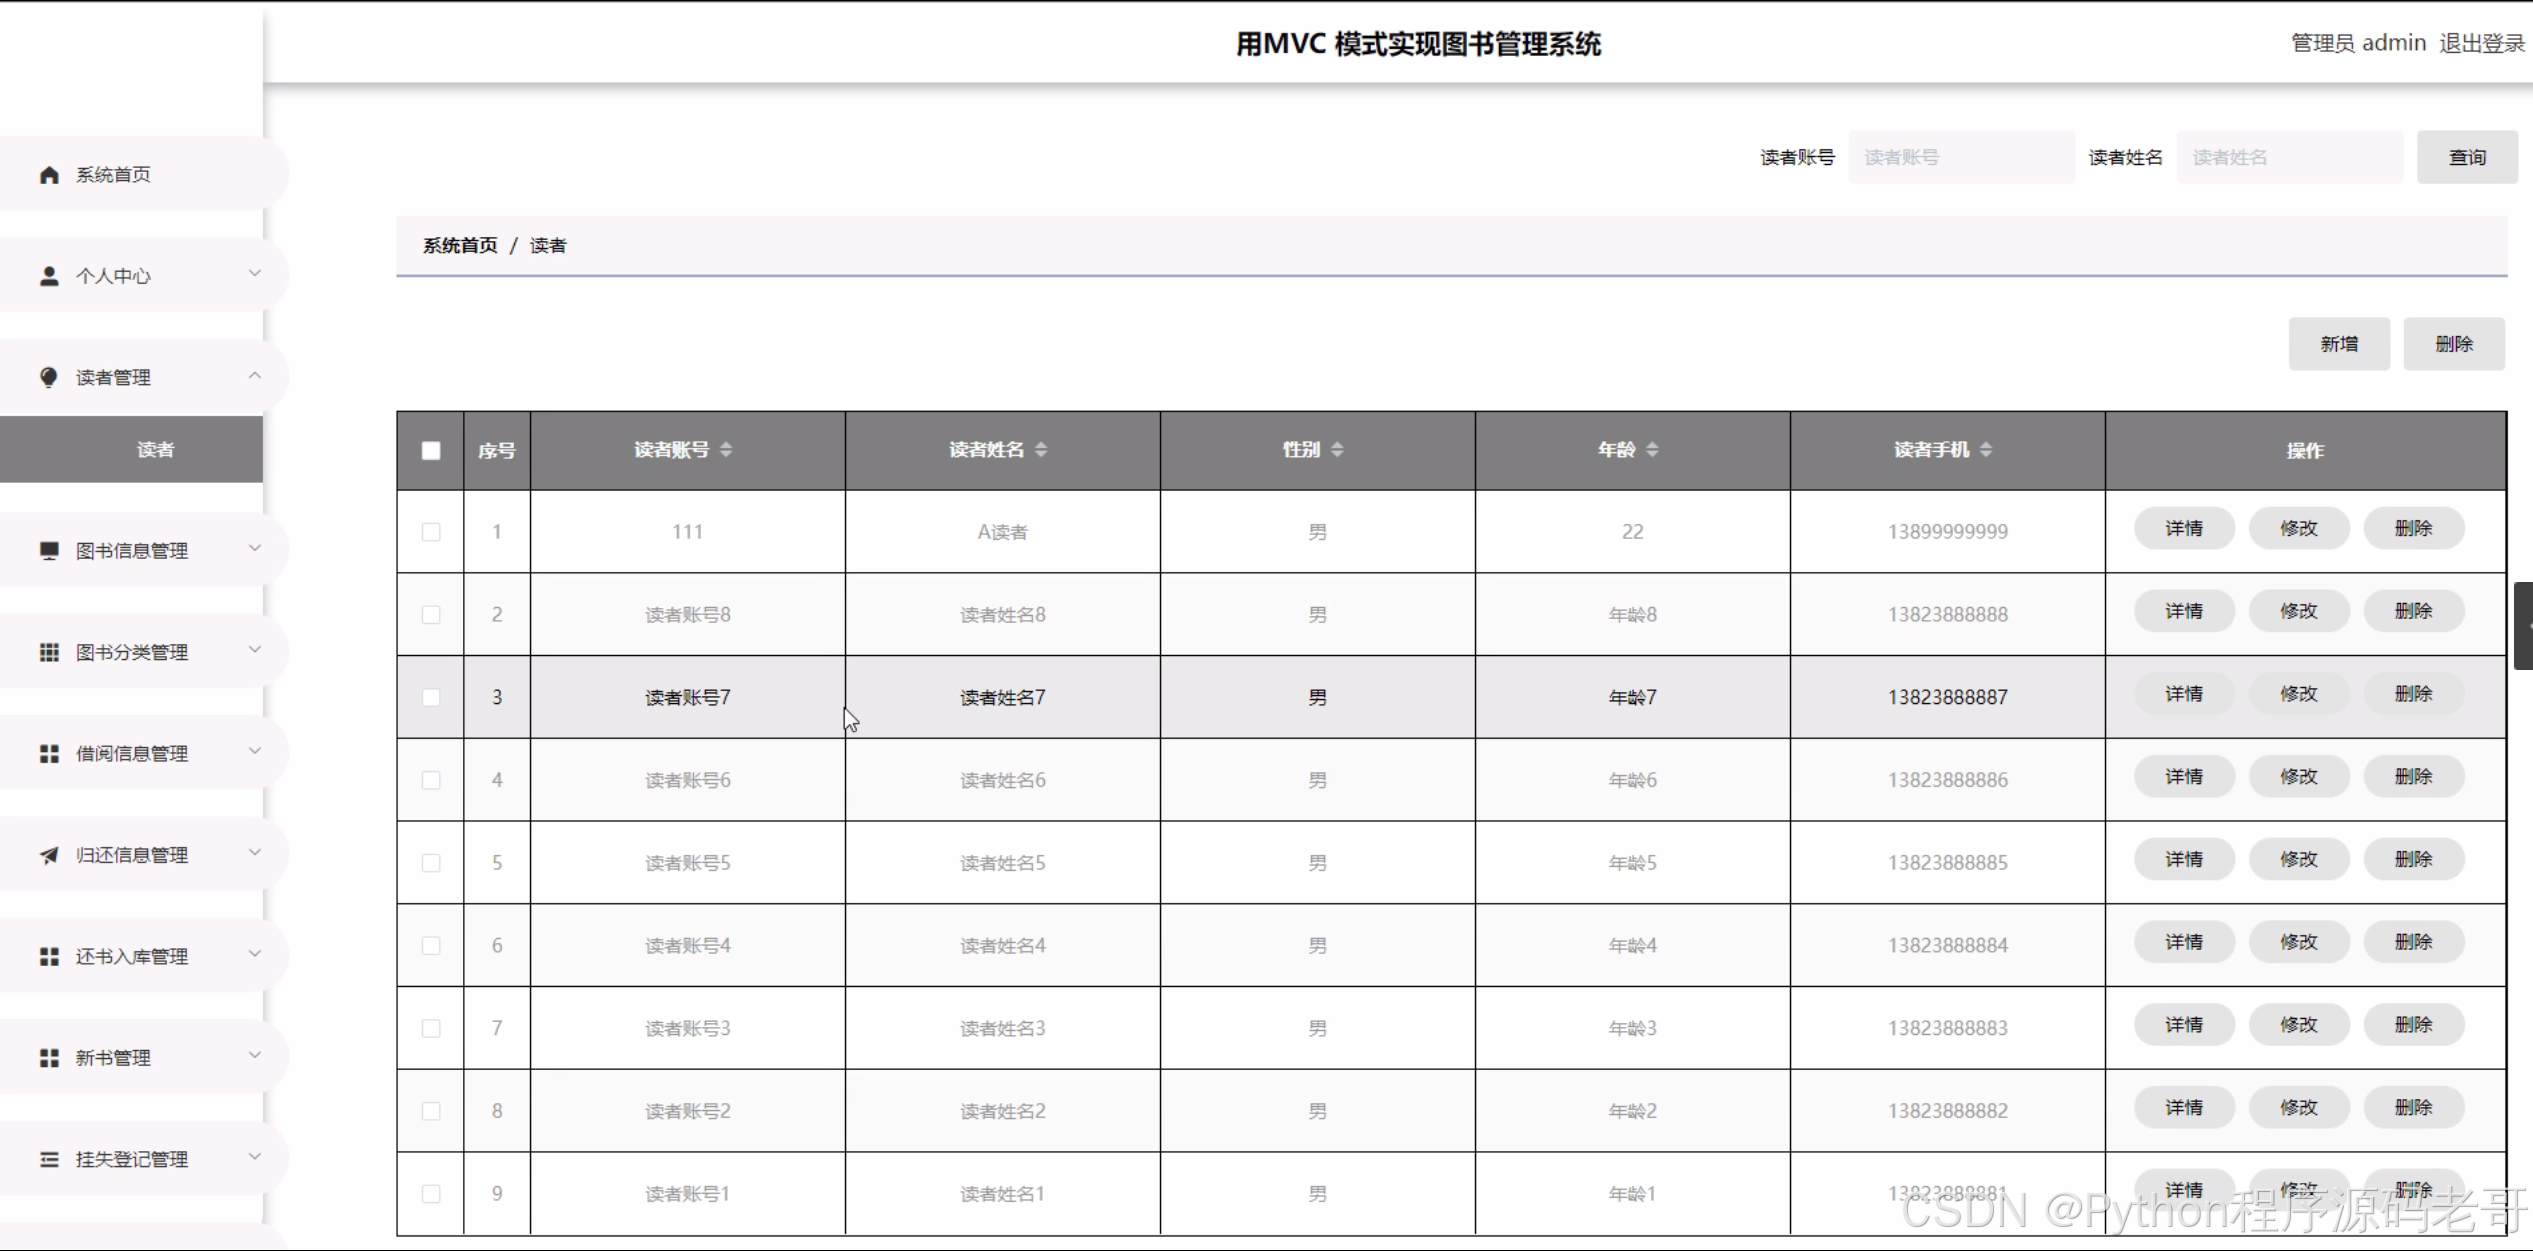Expand the 借阅信息管理 menu chevron
The height and width of the screenshot is (1251, 2533).
coord(254,752)
